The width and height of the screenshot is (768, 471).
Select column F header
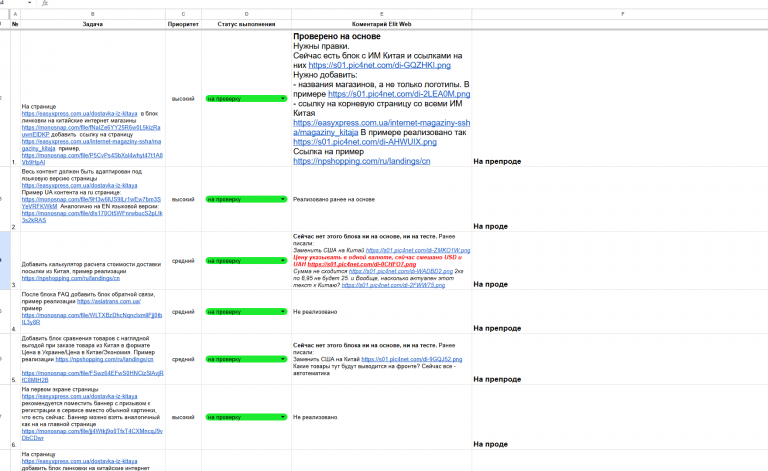[x=623, y=14]
